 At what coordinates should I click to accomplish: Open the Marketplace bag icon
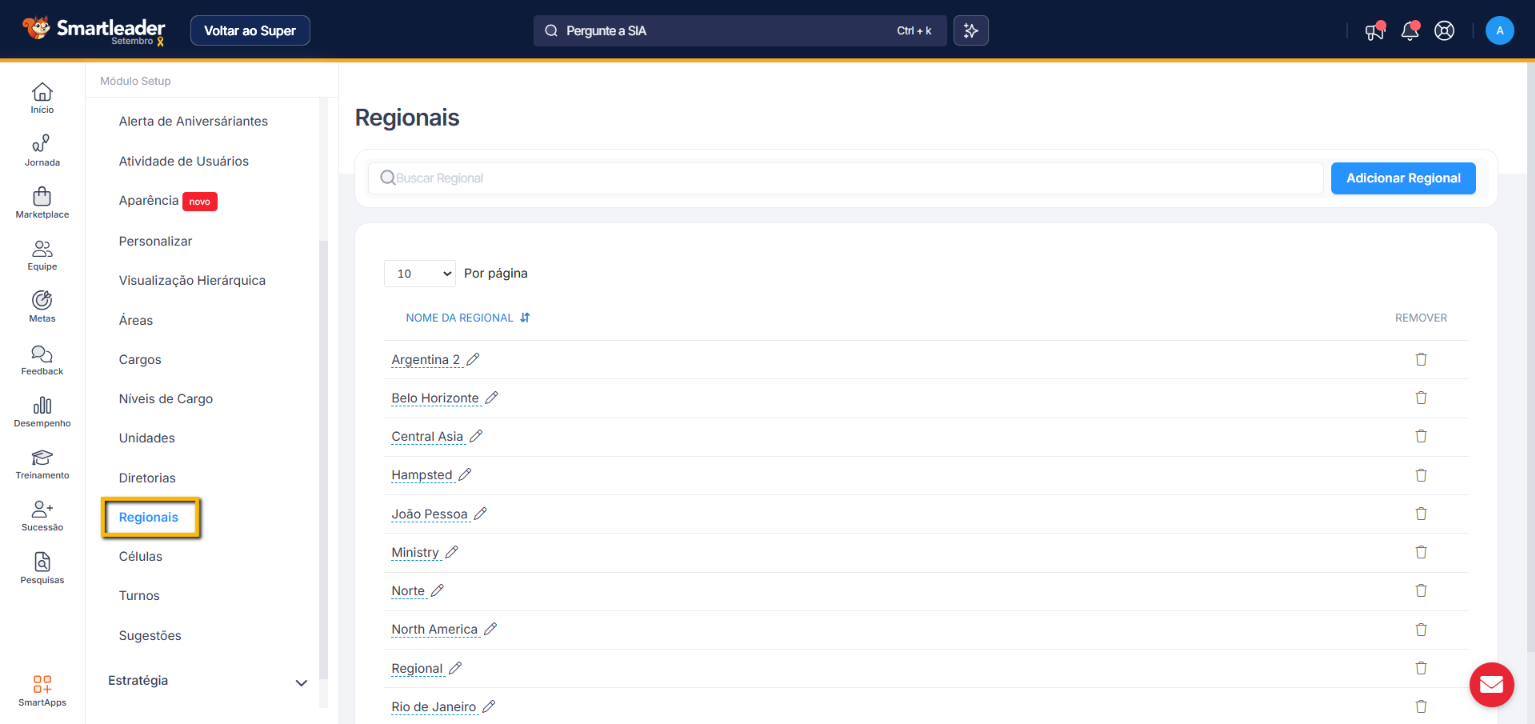42,197
